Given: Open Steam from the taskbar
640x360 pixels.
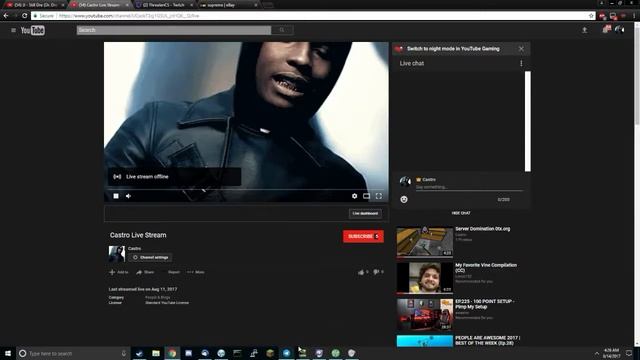Looking at the screenshot, I should coord(139,353).
